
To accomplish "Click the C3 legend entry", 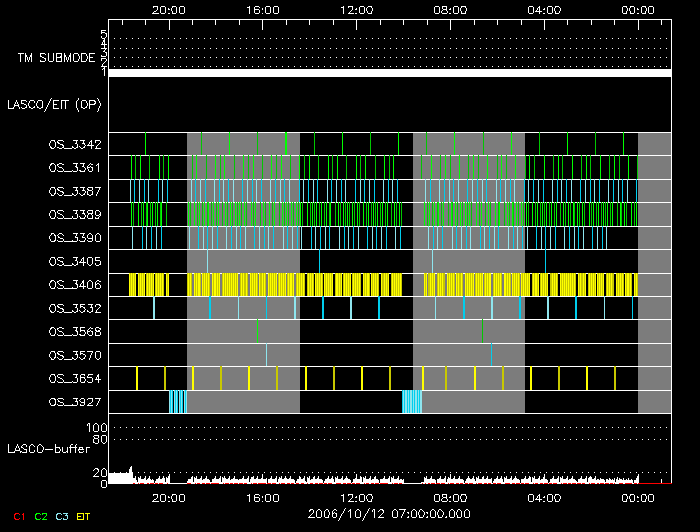I will point(63,516).
